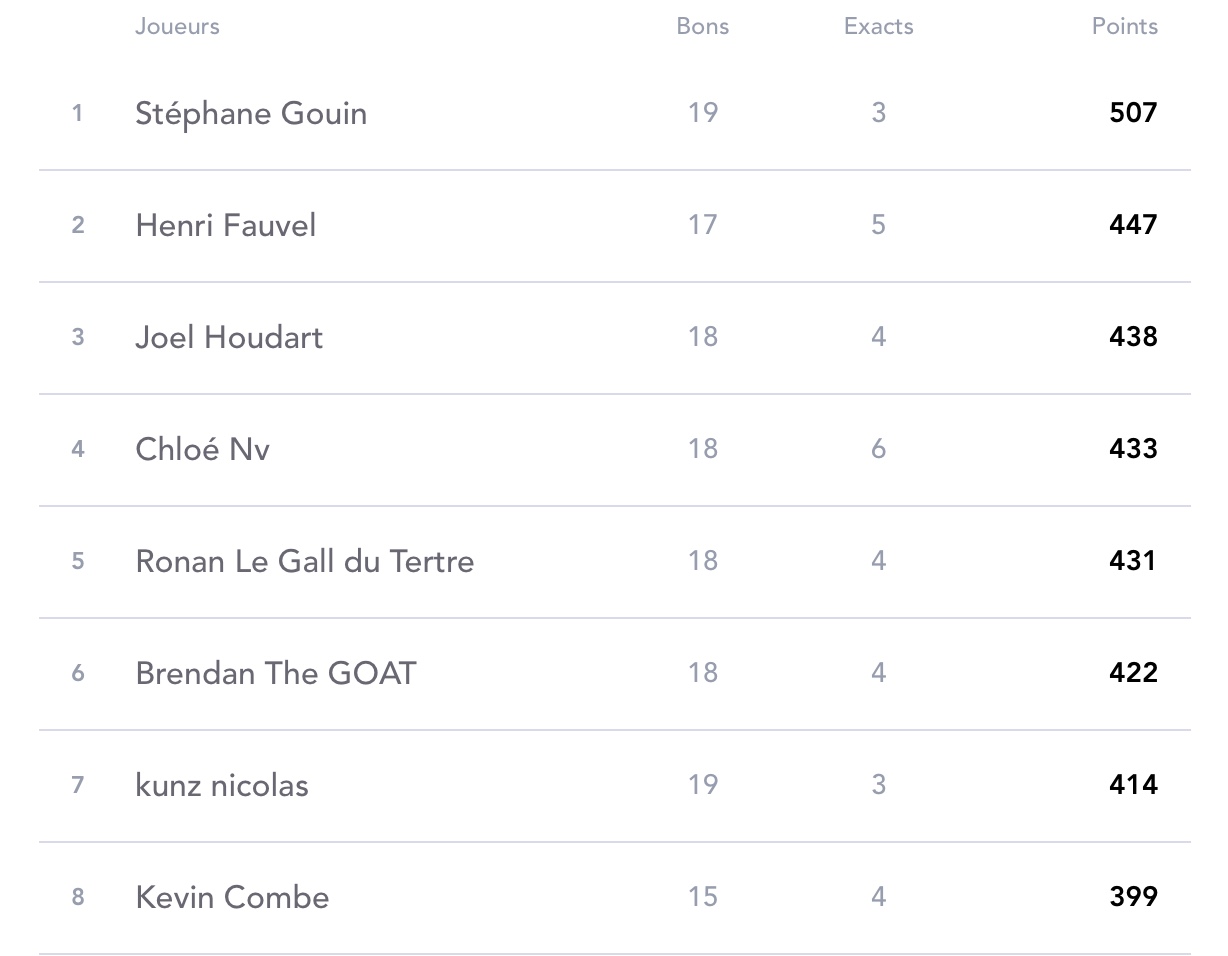Click the 399 points total
The width and height of the screenshot is (1228, 956).
coord(1134,896)
